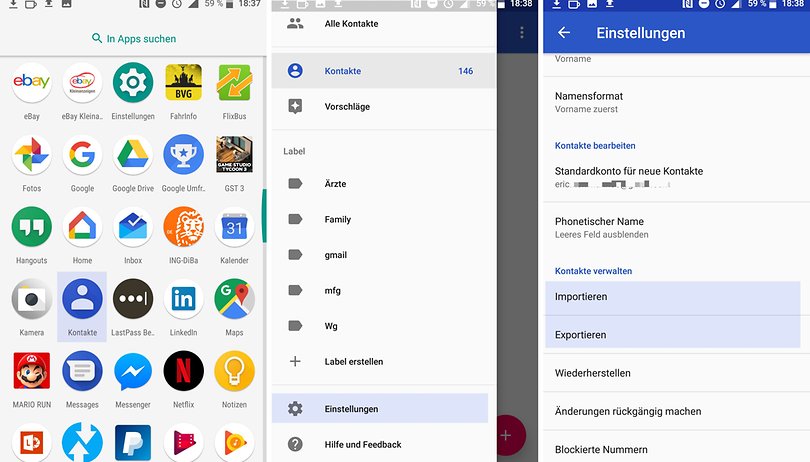Viewport: 810px width, 462px height.
Task: Open the Namensformat setting
Action: tap(676, 102)
